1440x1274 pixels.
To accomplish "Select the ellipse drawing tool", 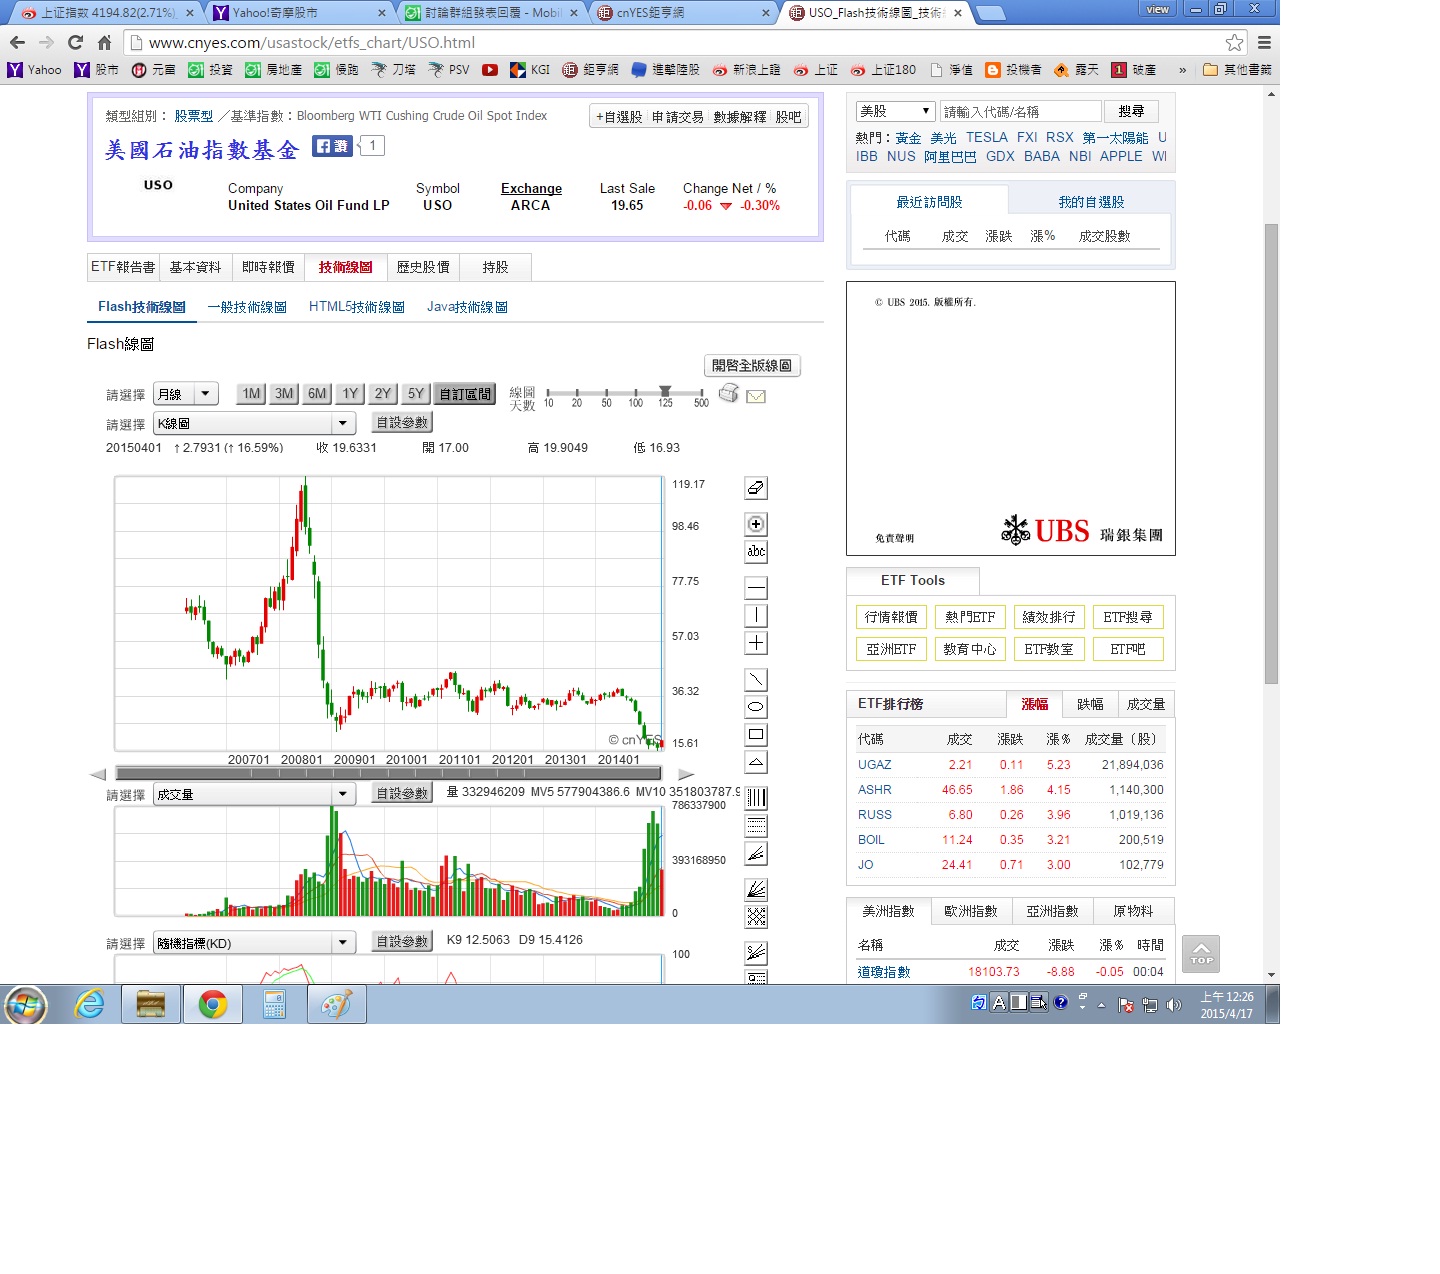I will (756, 707).
